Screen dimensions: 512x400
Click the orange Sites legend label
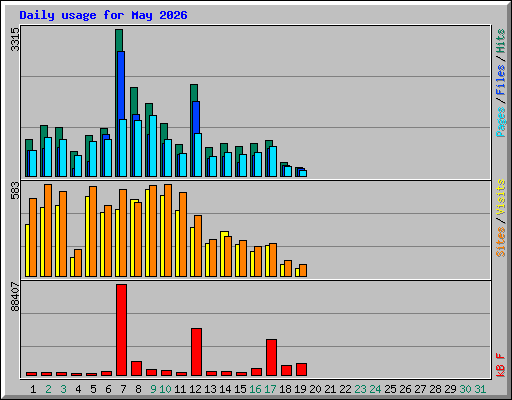coord(500,242)
